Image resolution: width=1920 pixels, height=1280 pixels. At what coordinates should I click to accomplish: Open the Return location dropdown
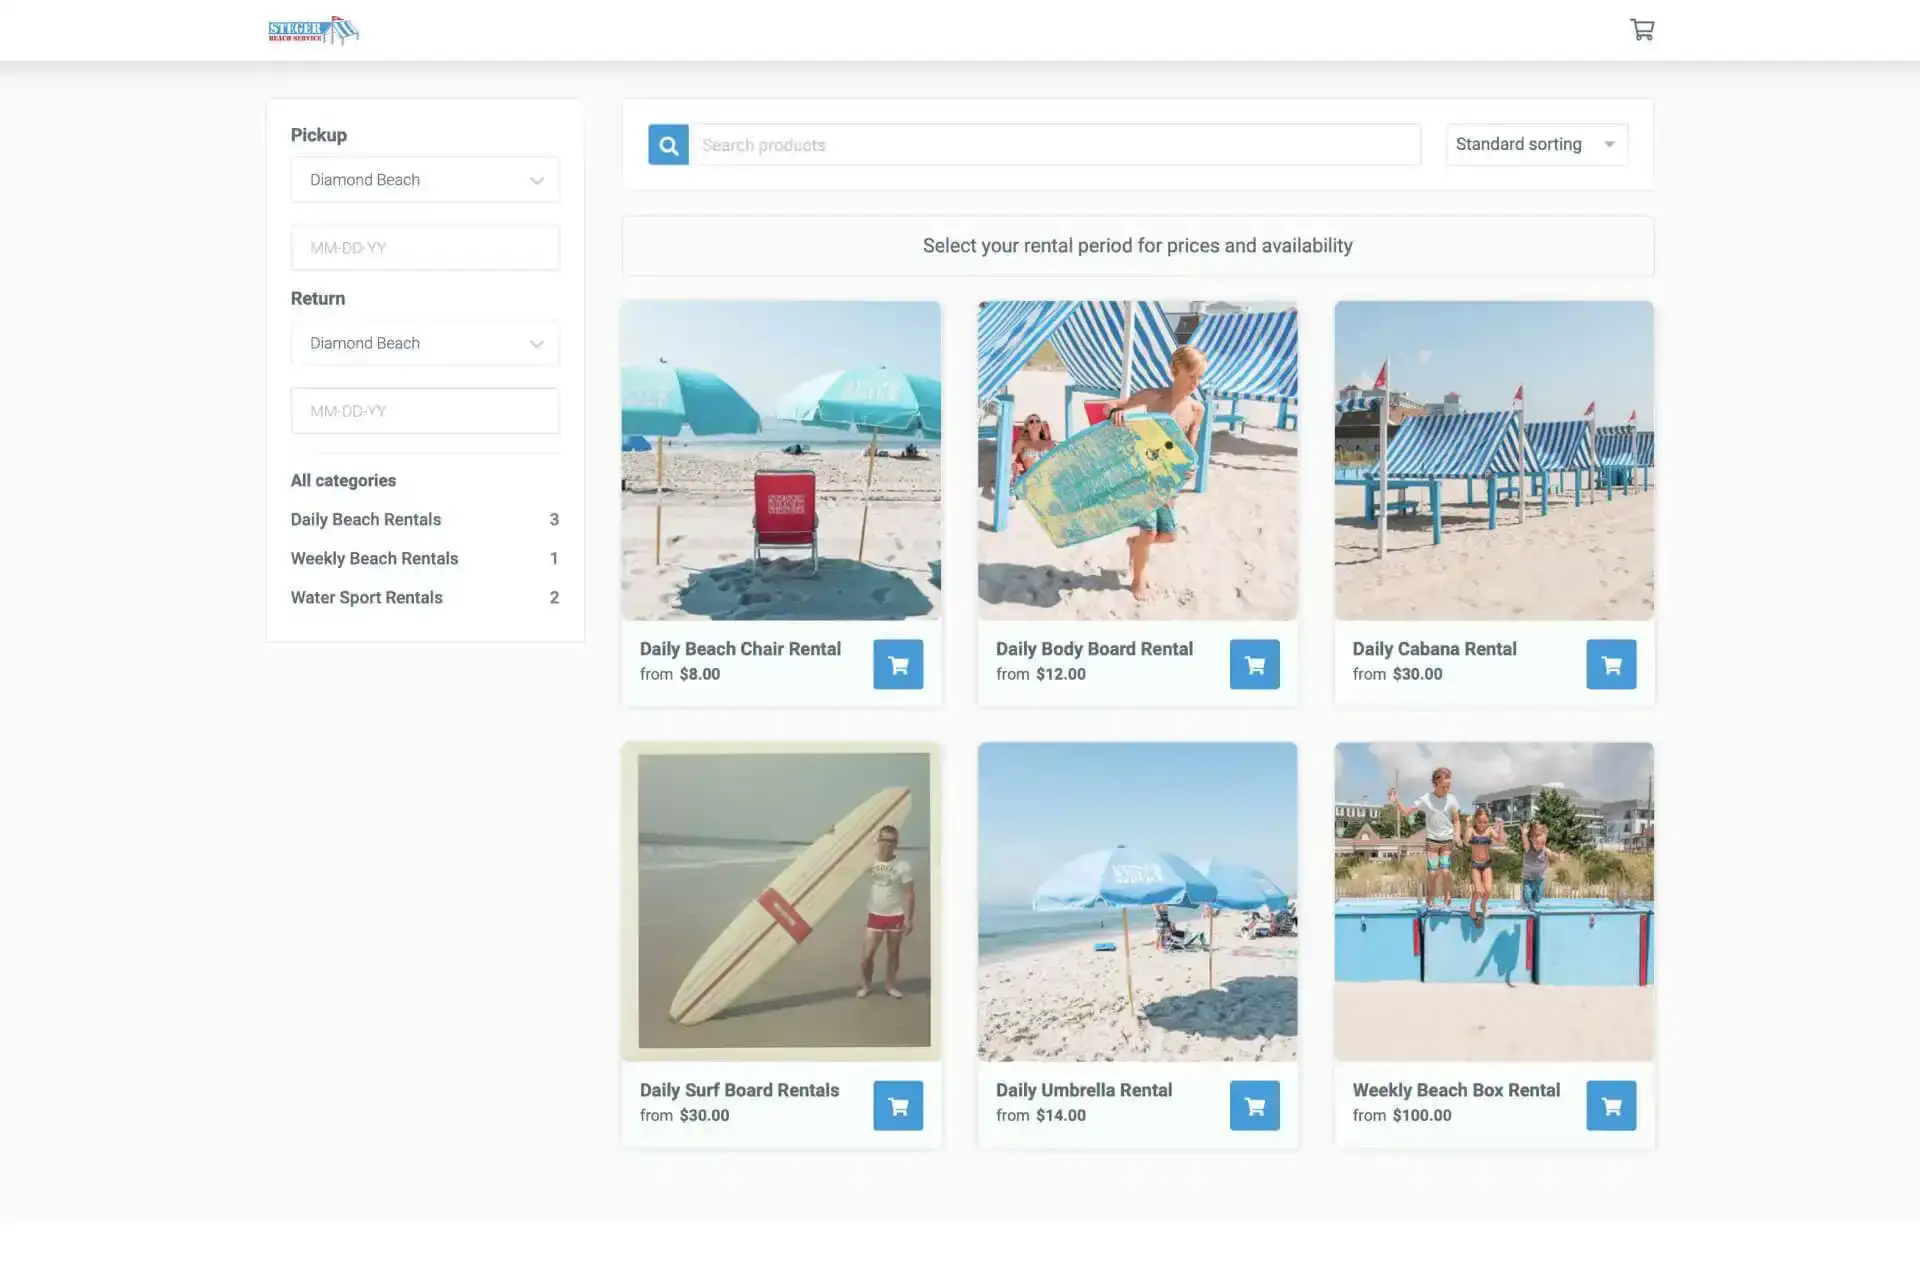(424, 343)
